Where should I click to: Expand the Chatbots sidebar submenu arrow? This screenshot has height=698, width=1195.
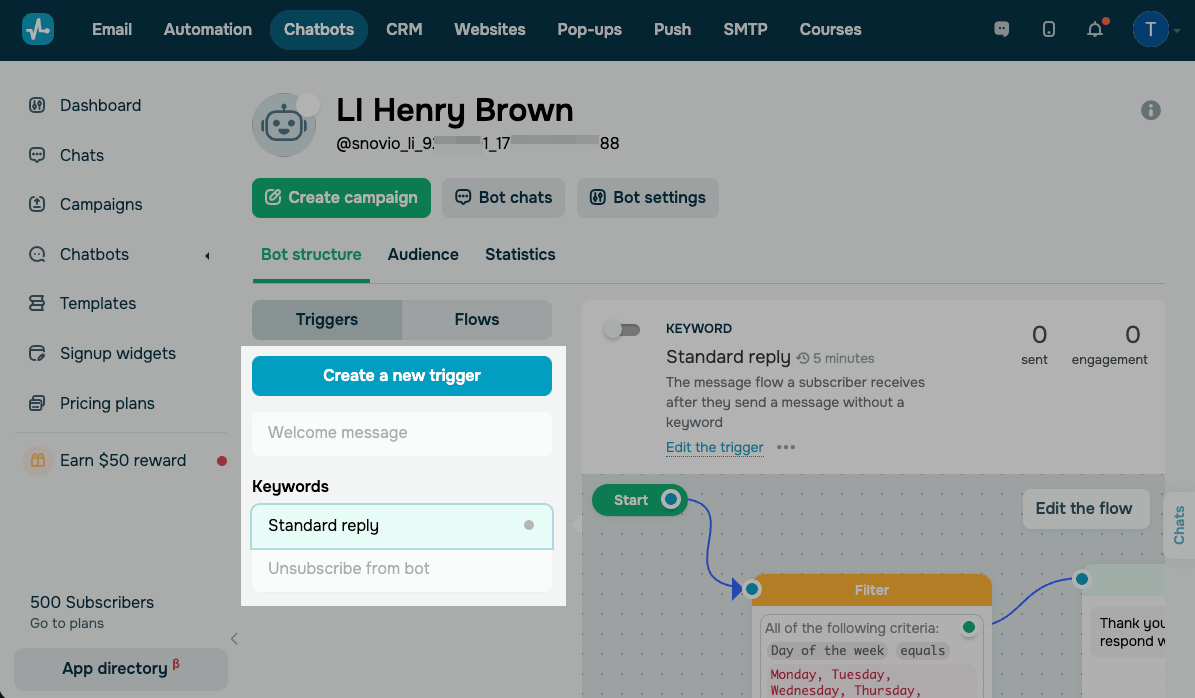pos(207,256)
